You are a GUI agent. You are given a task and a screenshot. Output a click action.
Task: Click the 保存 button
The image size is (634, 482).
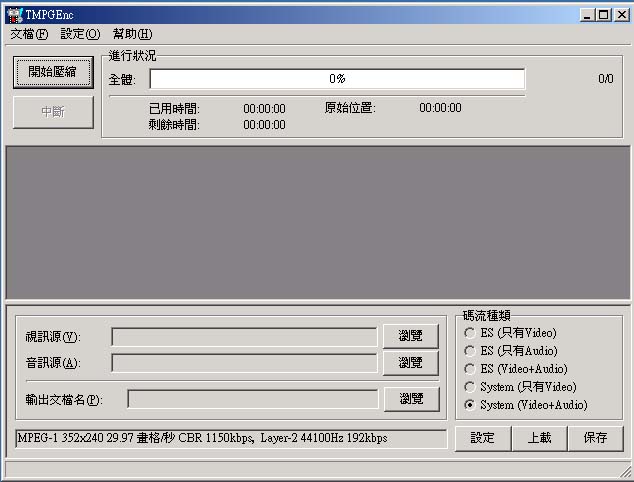595,438
